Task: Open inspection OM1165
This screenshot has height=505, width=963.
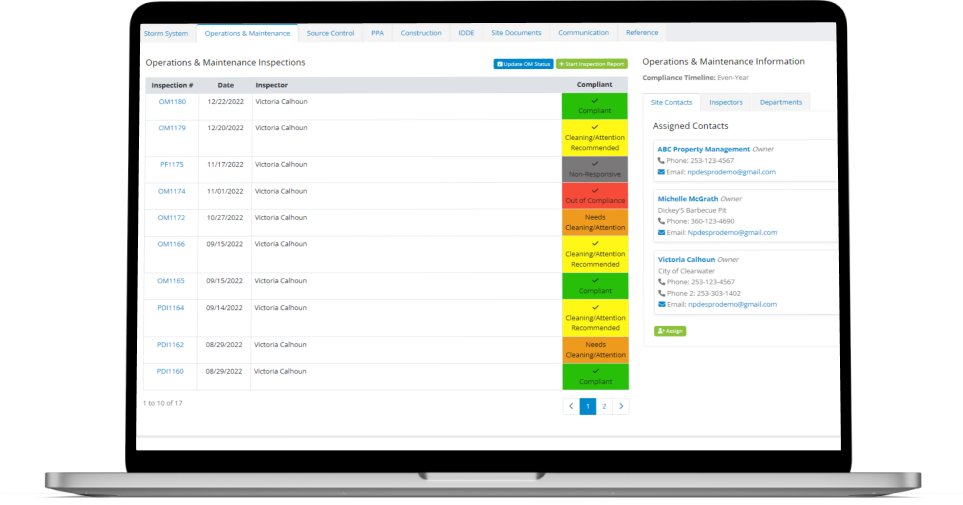Action: point(171,281)
